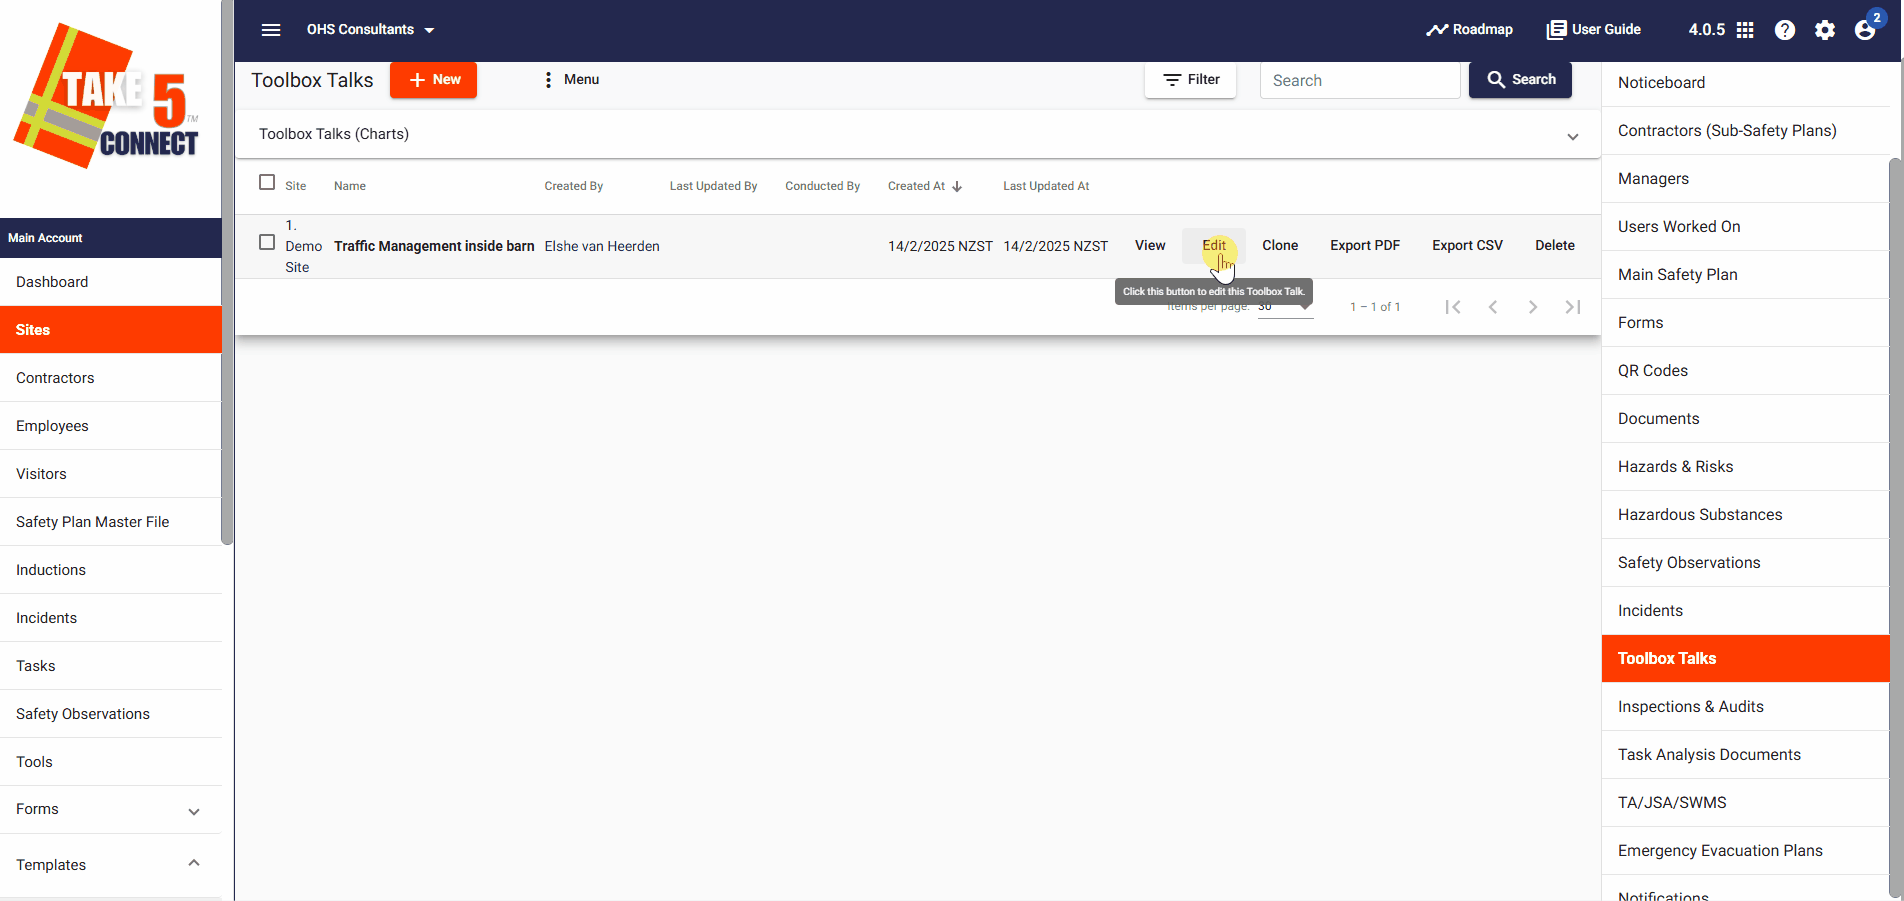Open Hazards & Risks in right panel

pos(1745,467)
